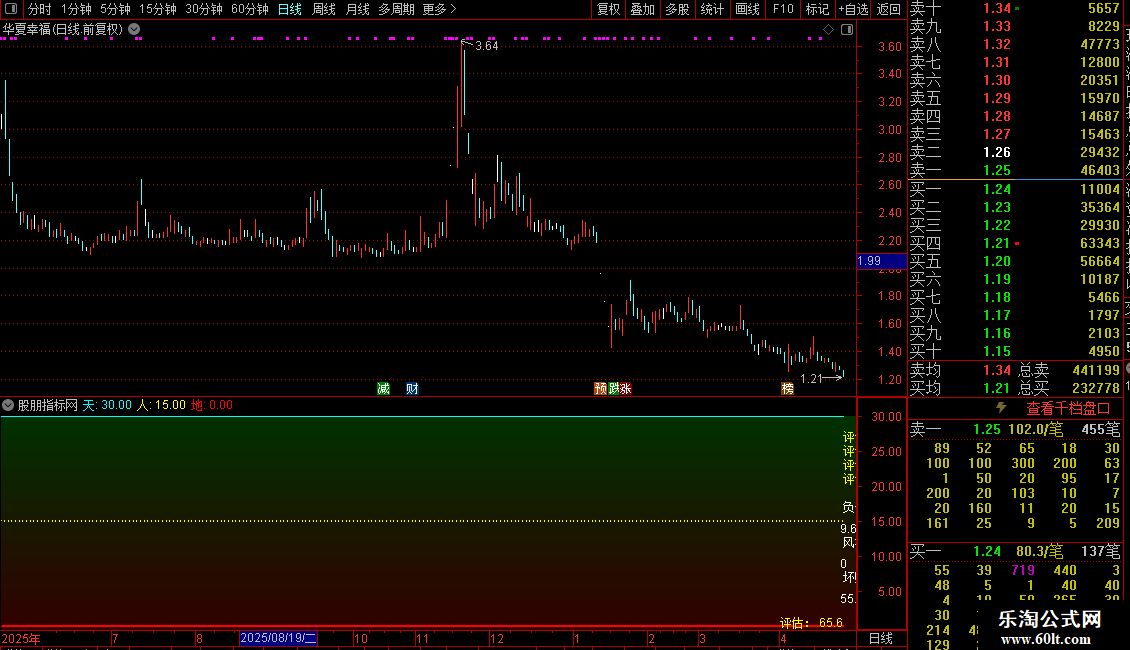This screenshot has width=1130, height=650.
Task: Click the 多股 multi-stock button
Action: click(677, 9)
